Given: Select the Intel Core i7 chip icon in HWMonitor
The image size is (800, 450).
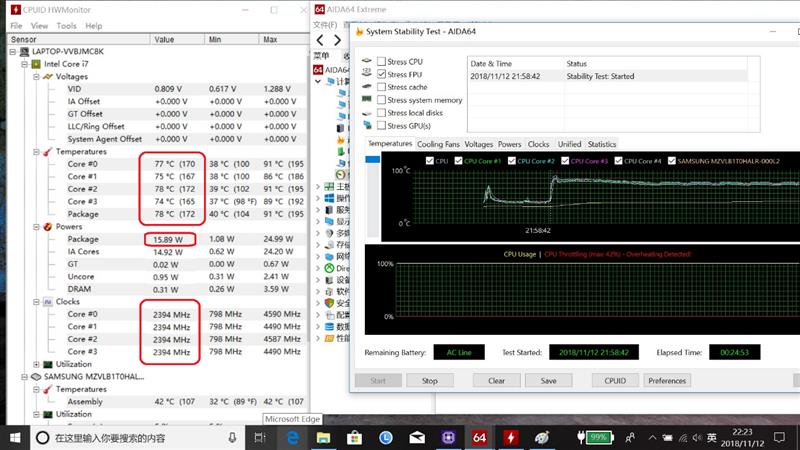Looking at the screenshot, I should coord(36,64).
